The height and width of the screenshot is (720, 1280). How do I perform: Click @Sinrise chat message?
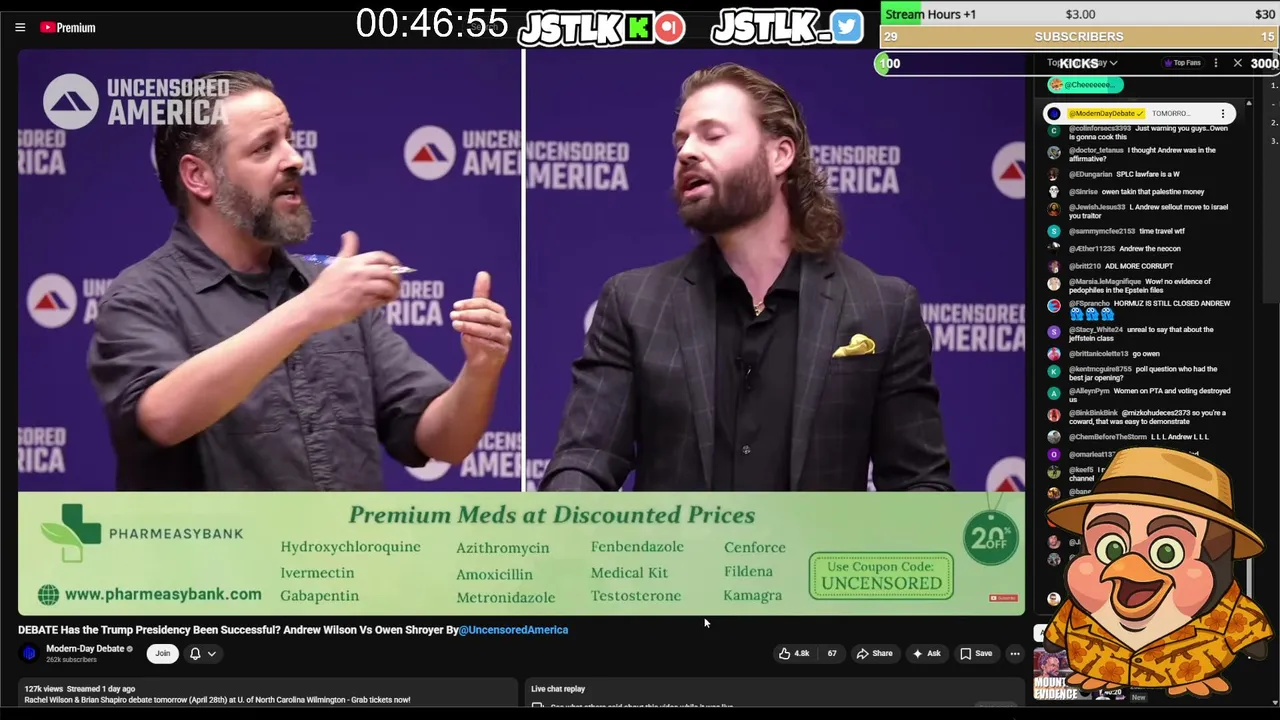[x=1140, y=192]
